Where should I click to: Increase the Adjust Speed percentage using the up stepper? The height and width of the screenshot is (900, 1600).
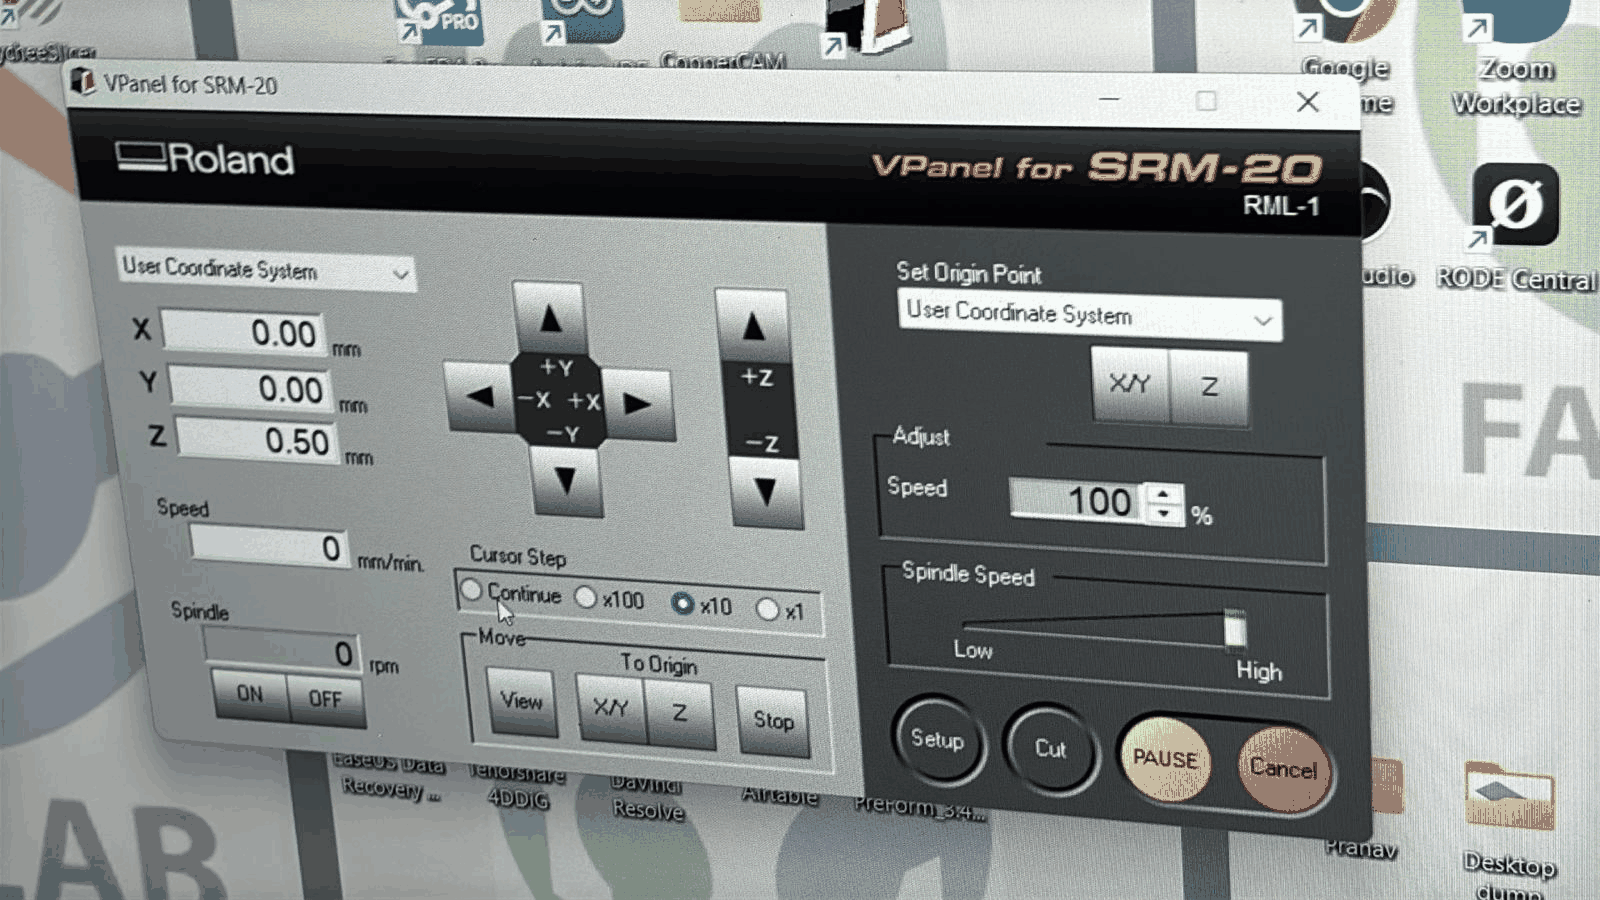(1163, 493)
